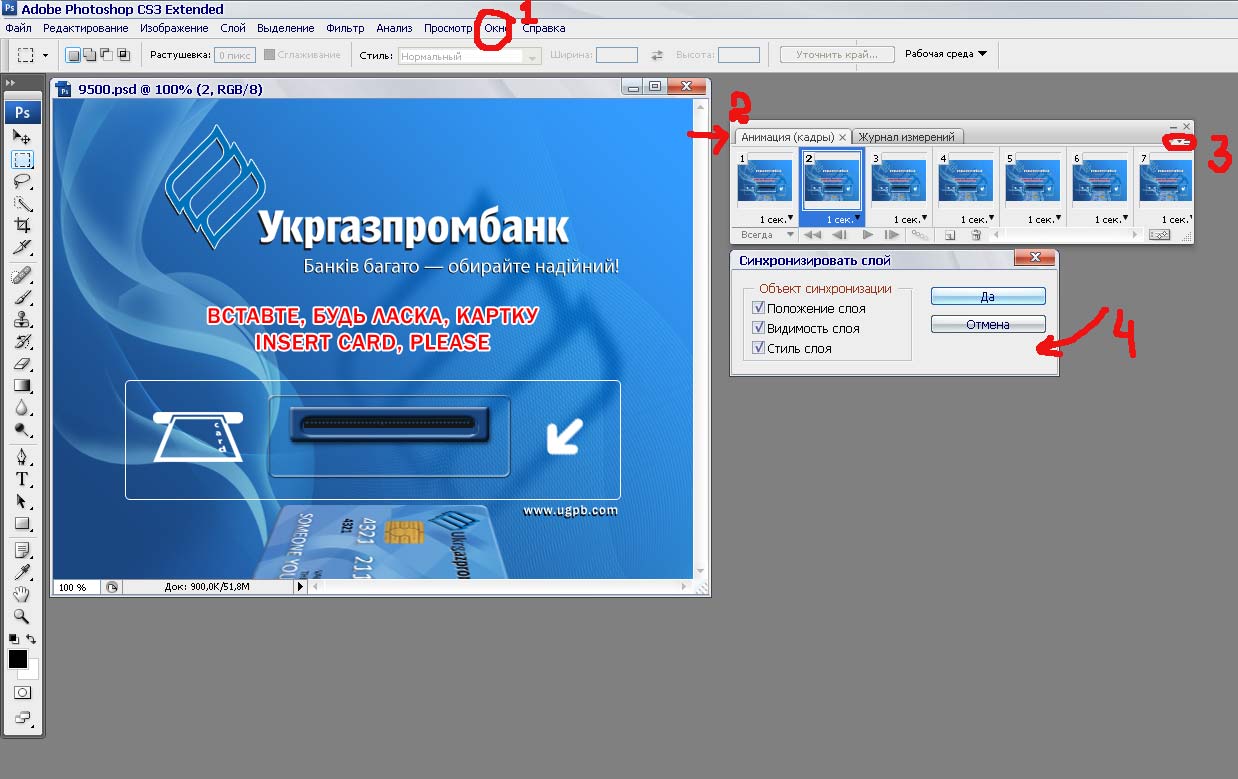This screenshot has width=1238, height=779.
Task: Select the Eyedropper tool
Action: (22, 573)
